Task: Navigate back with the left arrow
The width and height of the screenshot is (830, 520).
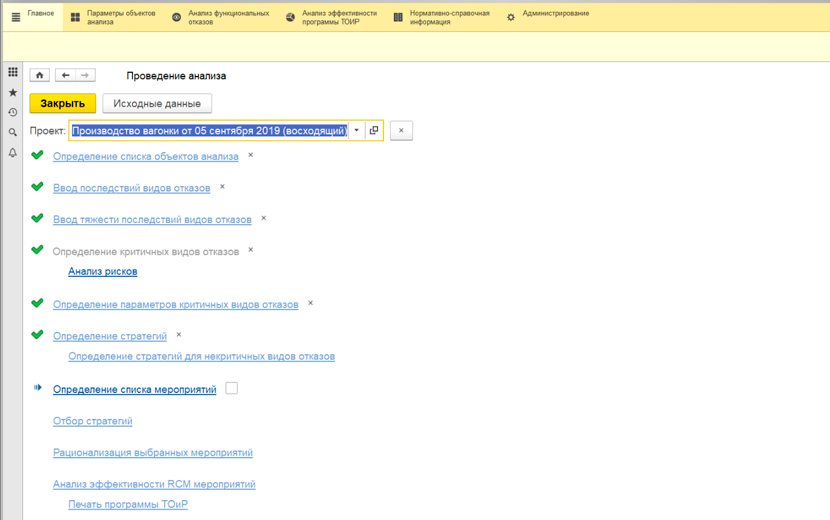Action: (66, 75)
